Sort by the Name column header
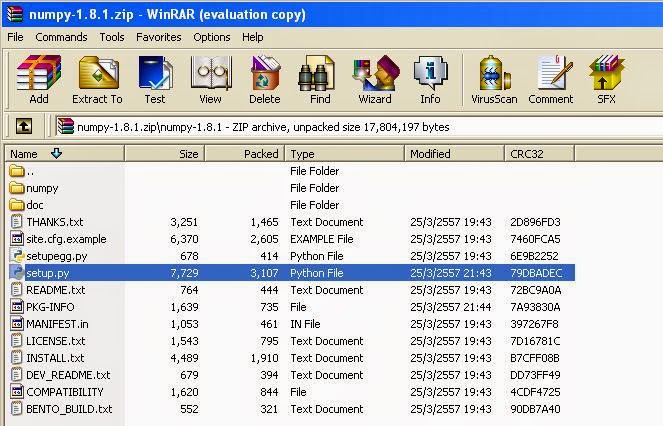The image size is (663, 426). (x=65, y=154)
